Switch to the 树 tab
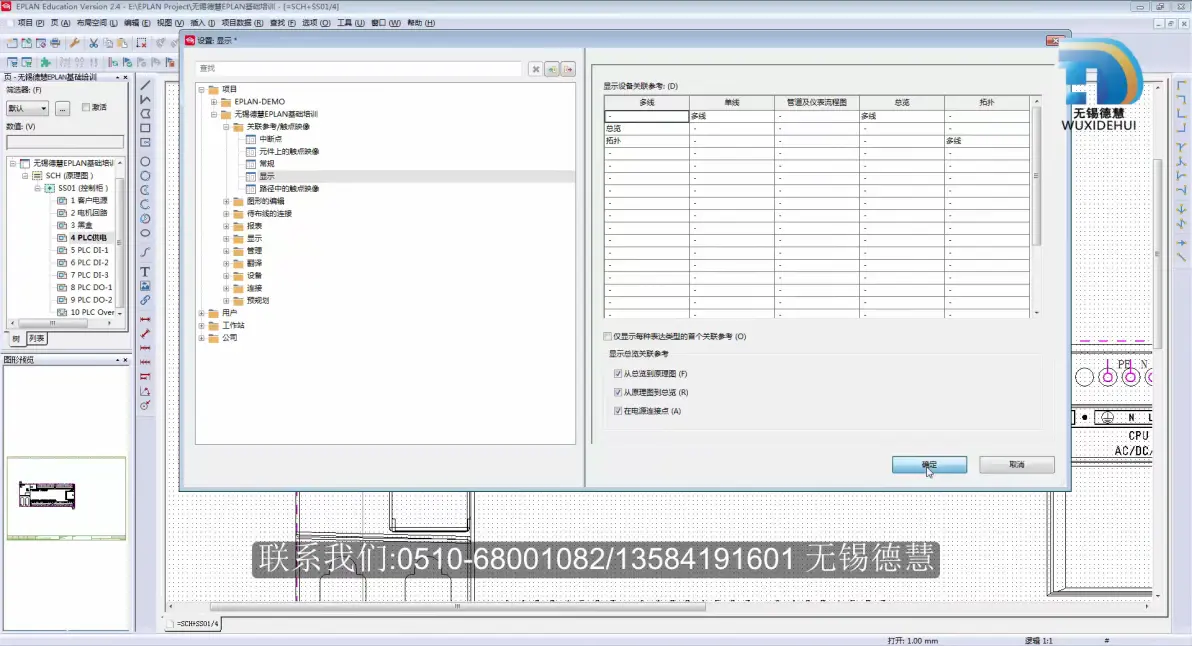 (x=16, y=339)
